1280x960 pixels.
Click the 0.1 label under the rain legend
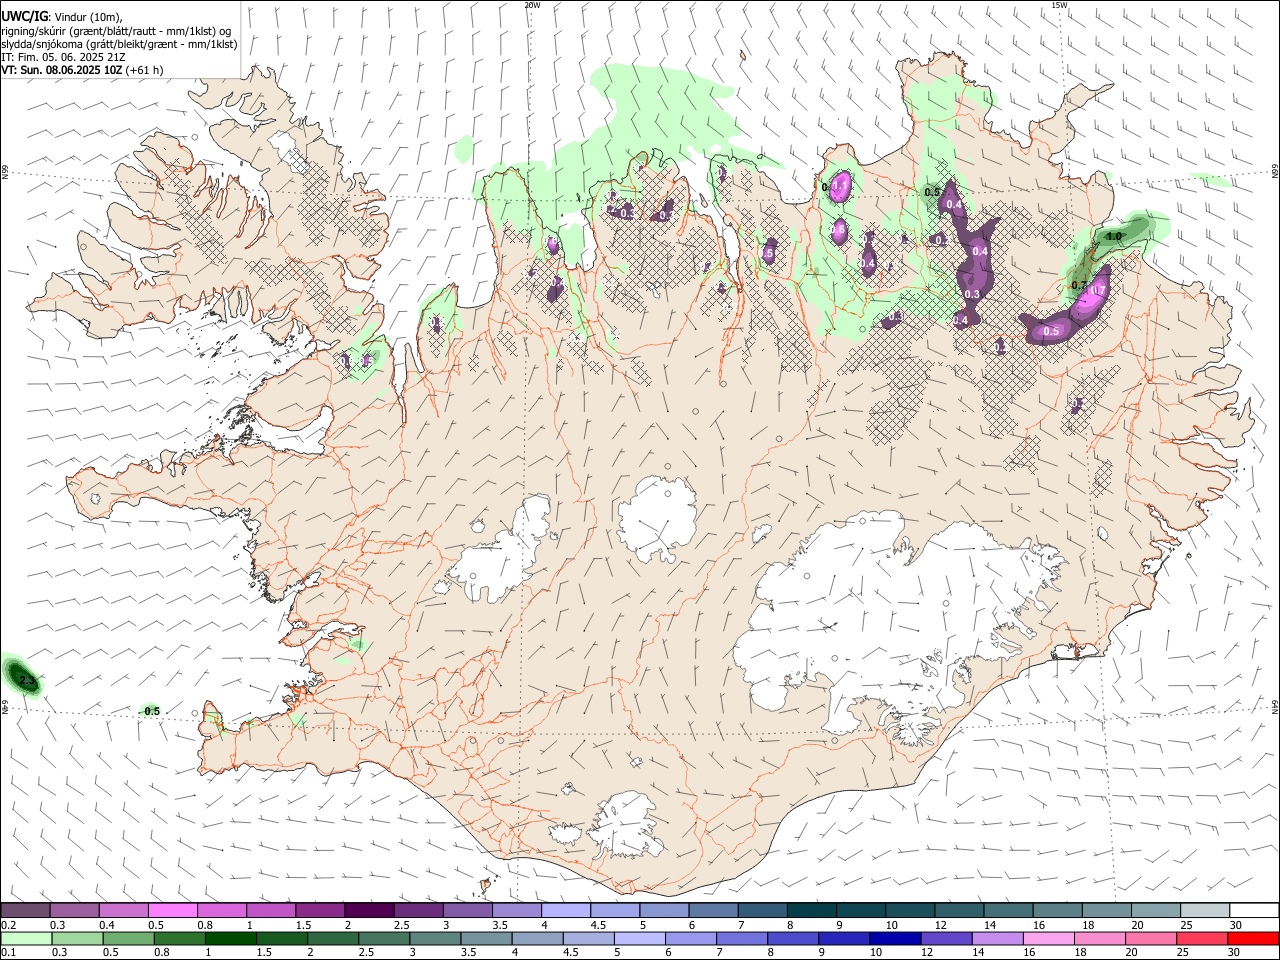tap(8, 953)
